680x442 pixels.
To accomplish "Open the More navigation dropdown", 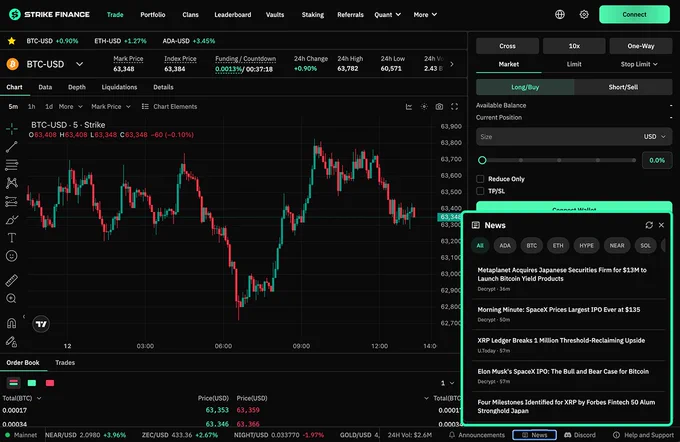I will coord(425,15).
